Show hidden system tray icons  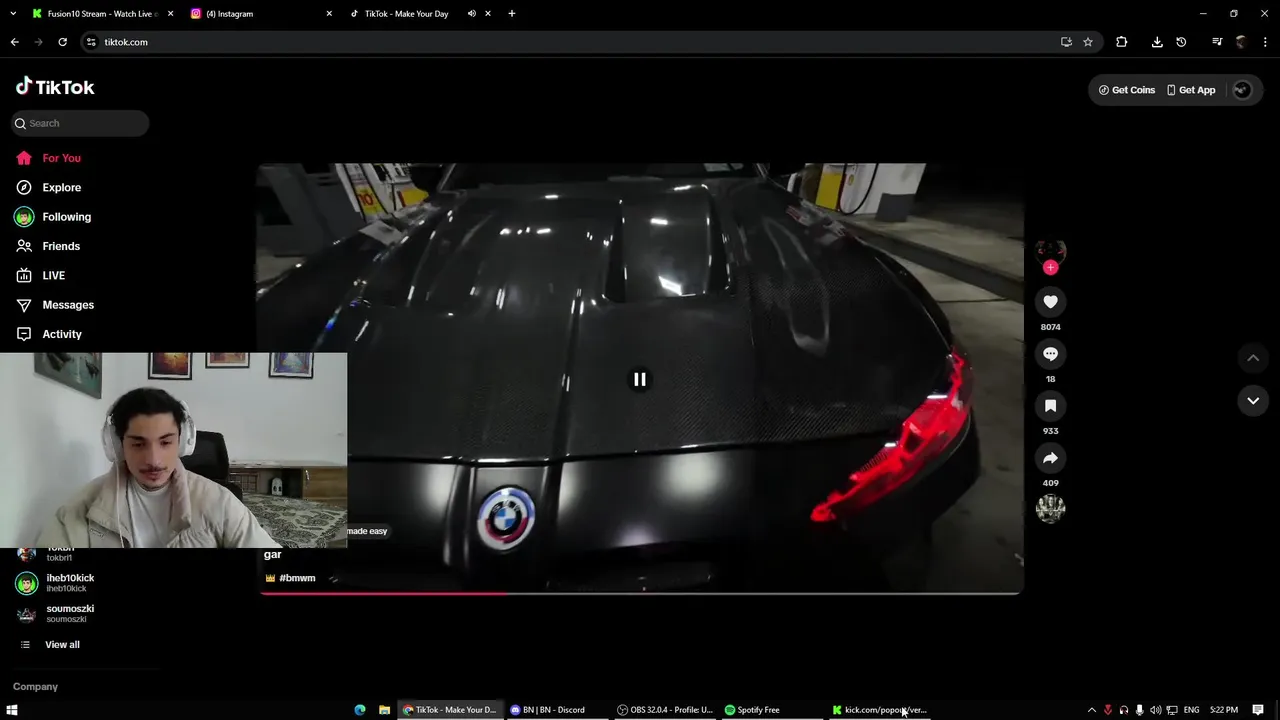tap(1091, 710)
